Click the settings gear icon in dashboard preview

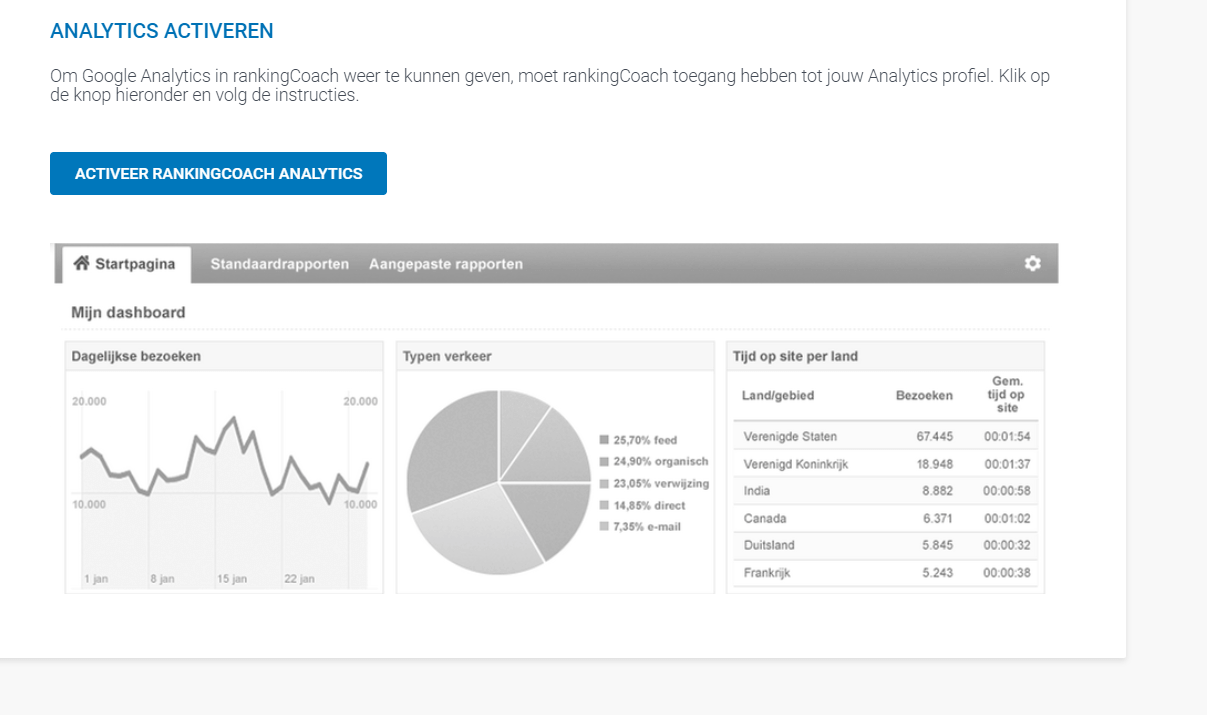[1033, 263]
